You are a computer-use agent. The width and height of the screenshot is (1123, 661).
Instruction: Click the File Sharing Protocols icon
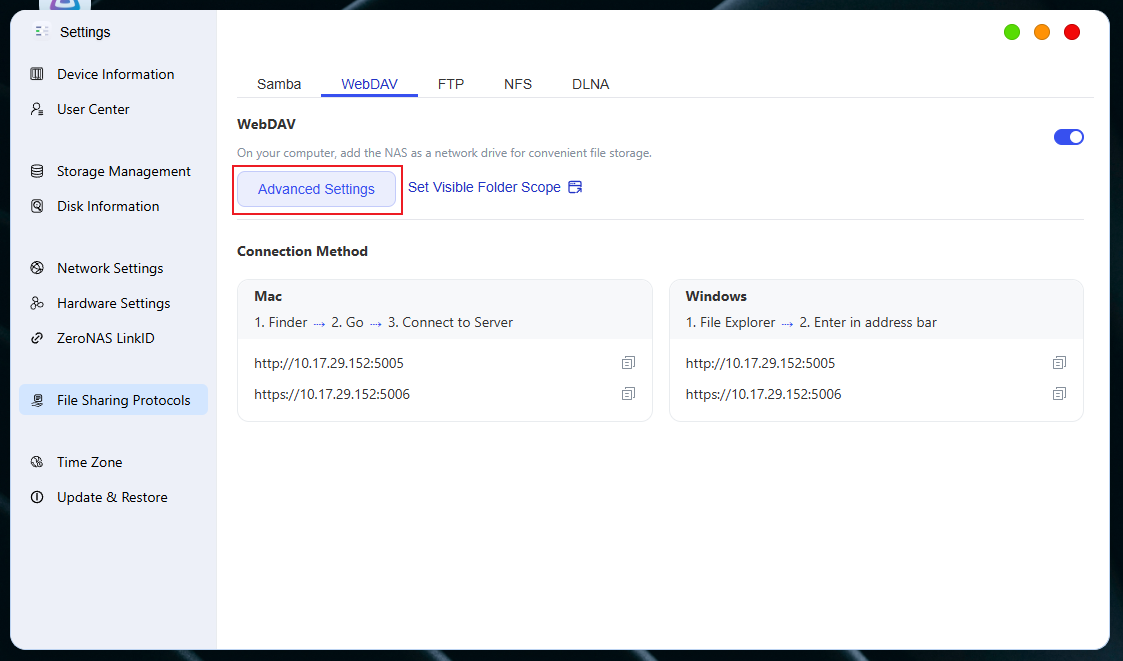coord(37,400)
